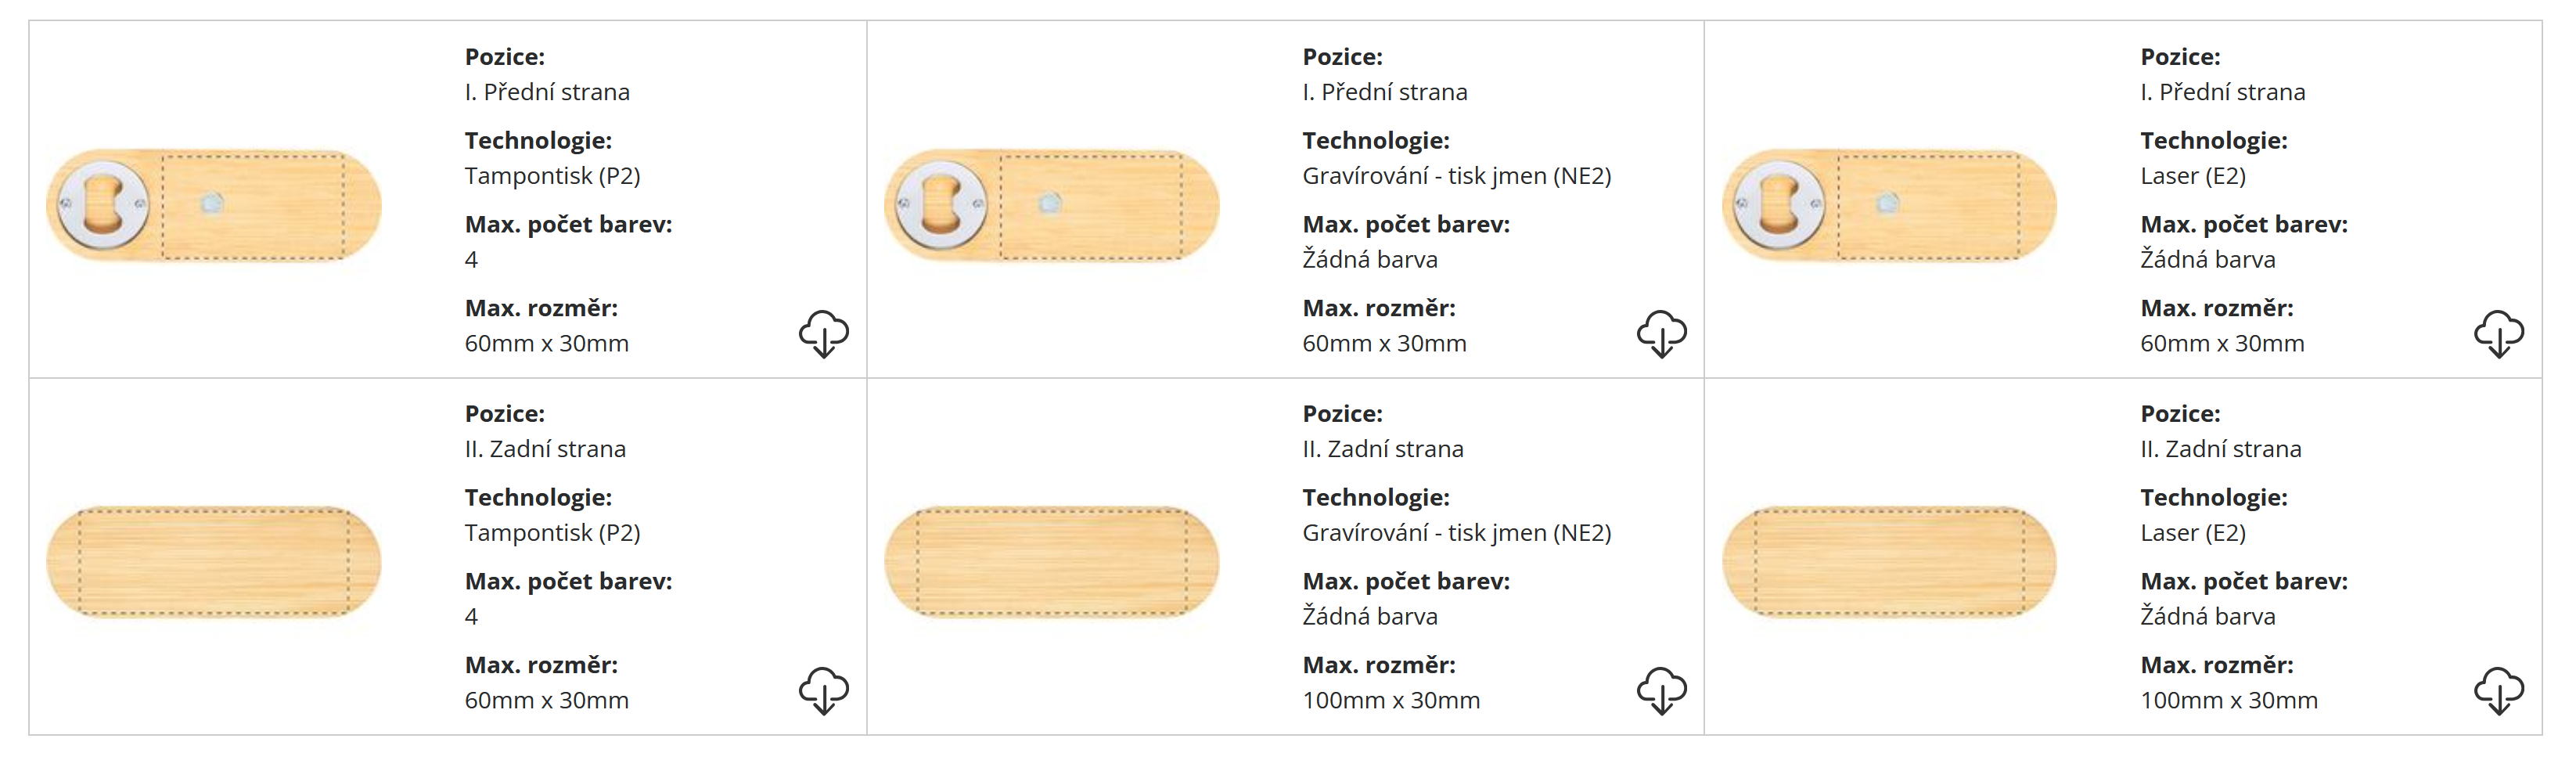Image resolution: width=2576 pixels, height=771 pixels.
Task: Download the front side Gravírování (NE2) template
Action: point(1661,333)
